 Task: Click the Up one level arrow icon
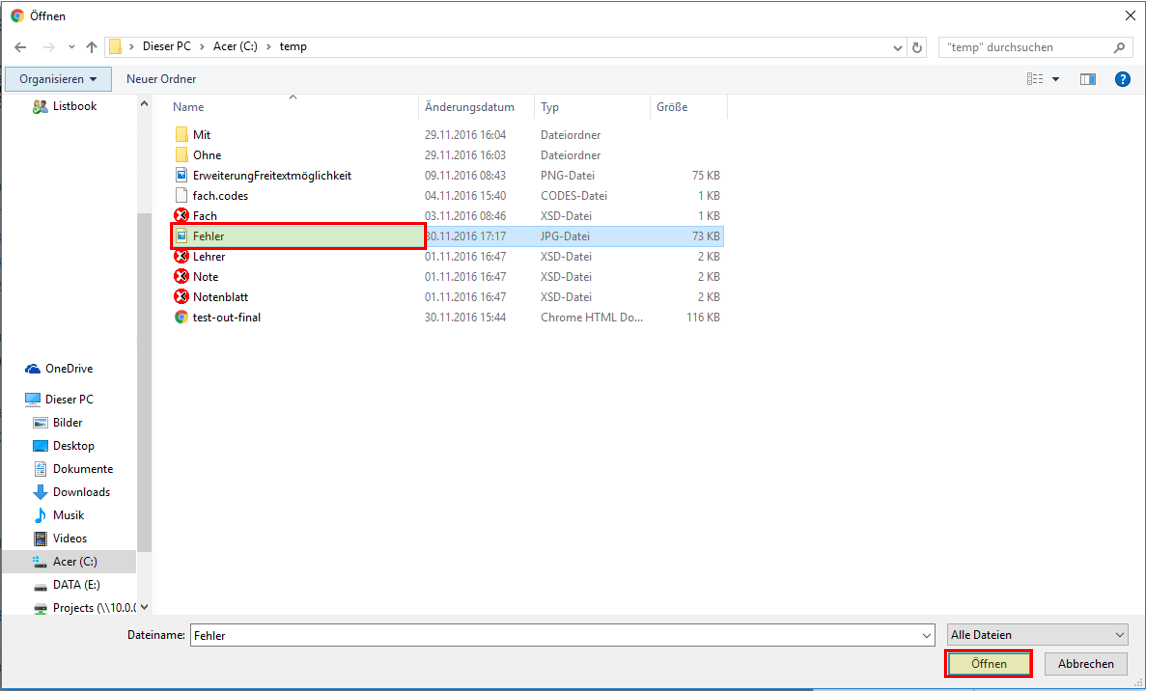click(x=92, y=47)
